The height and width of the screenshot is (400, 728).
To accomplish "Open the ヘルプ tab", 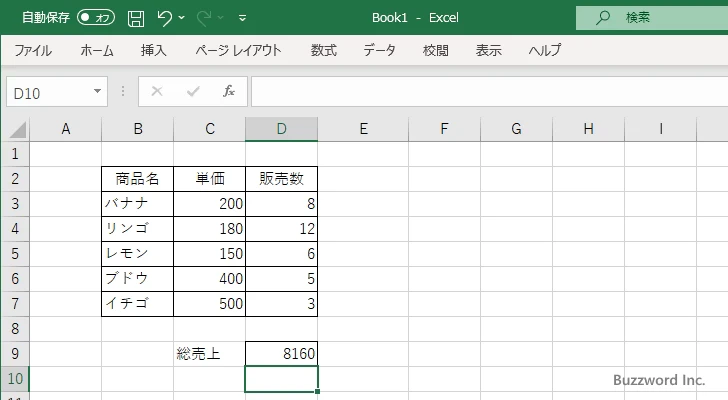I will 545,50.
